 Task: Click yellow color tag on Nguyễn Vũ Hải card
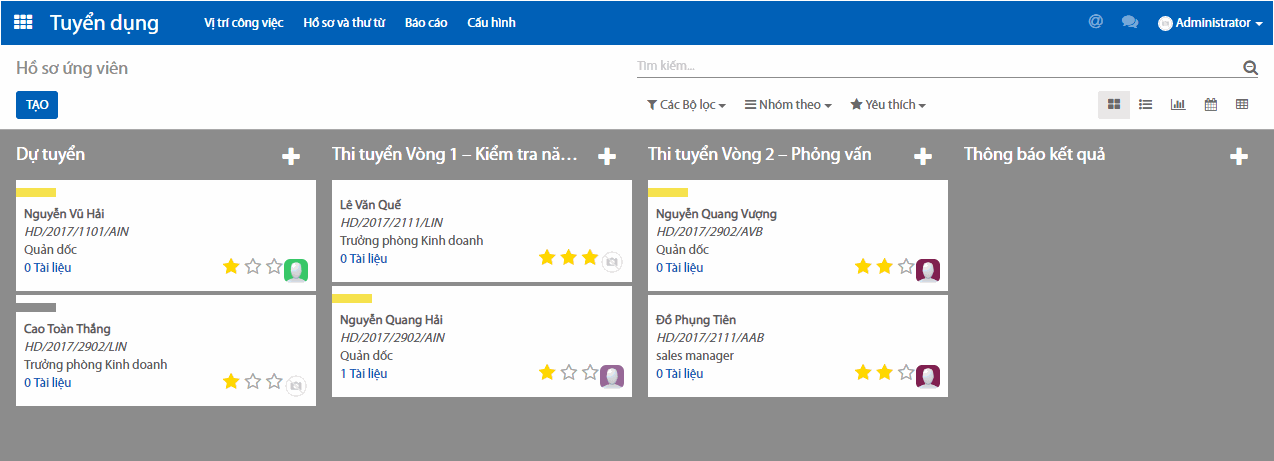36,192
